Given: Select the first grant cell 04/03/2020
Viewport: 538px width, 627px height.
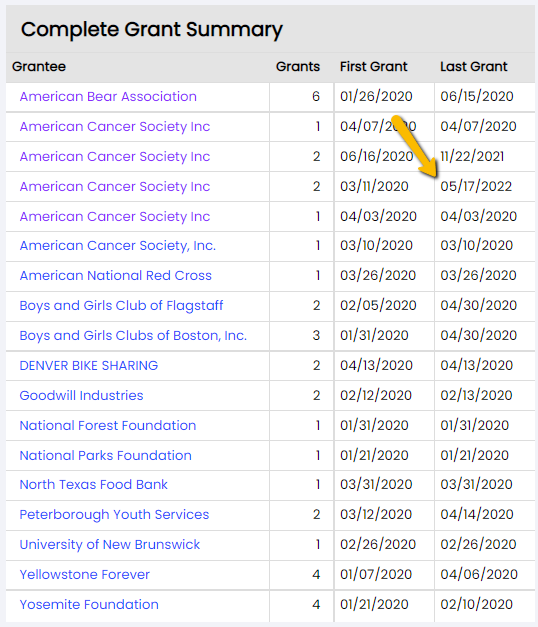Looking at the screenshot, I should pos(378,216).
